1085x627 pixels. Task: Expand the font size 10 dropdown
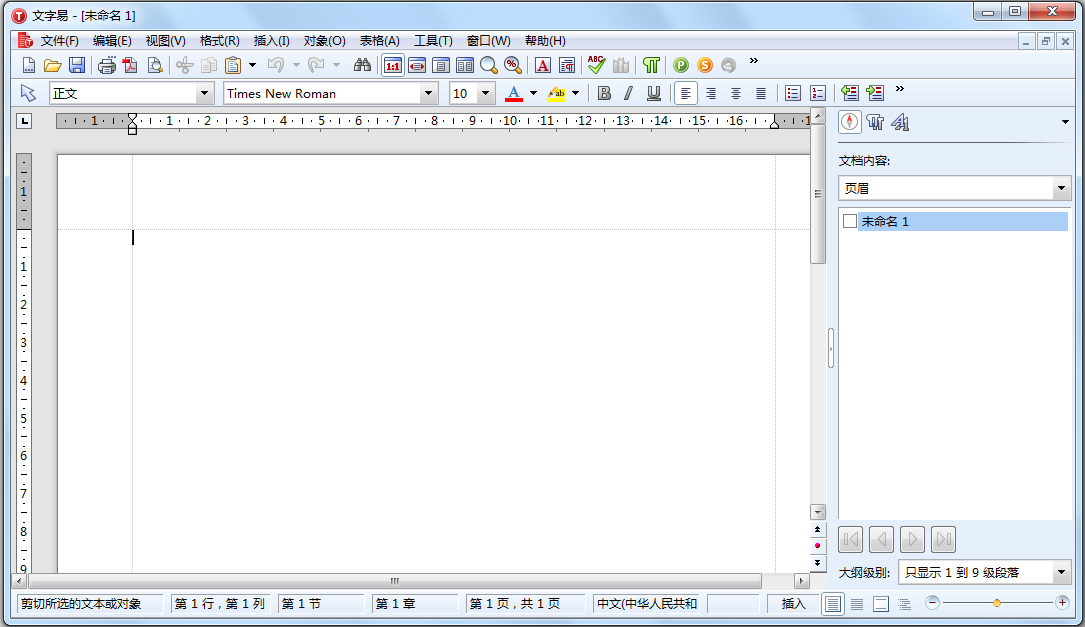[x=486, y=93]
